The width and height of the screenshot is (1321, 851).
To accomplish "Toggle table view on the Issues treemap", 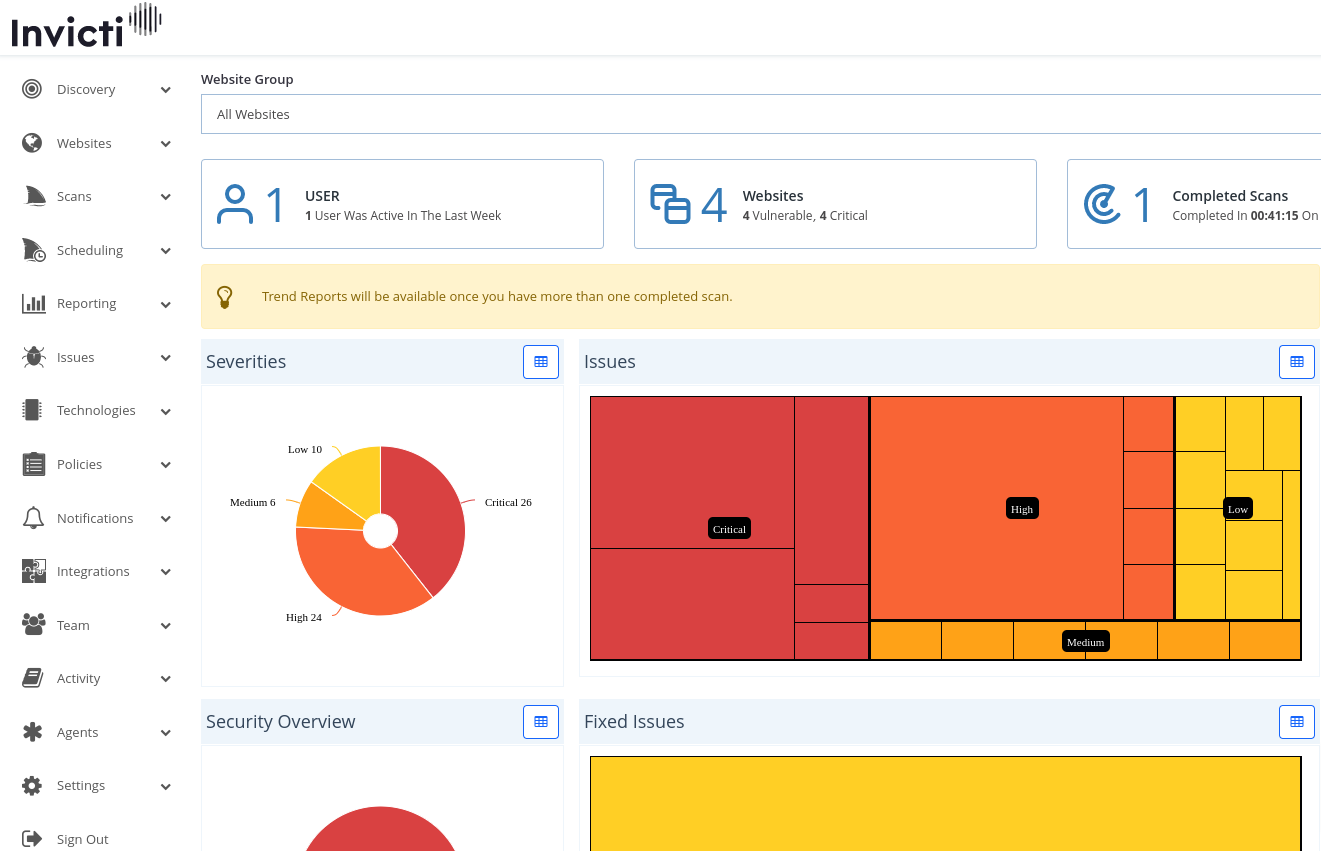I will coord(1297,362).
